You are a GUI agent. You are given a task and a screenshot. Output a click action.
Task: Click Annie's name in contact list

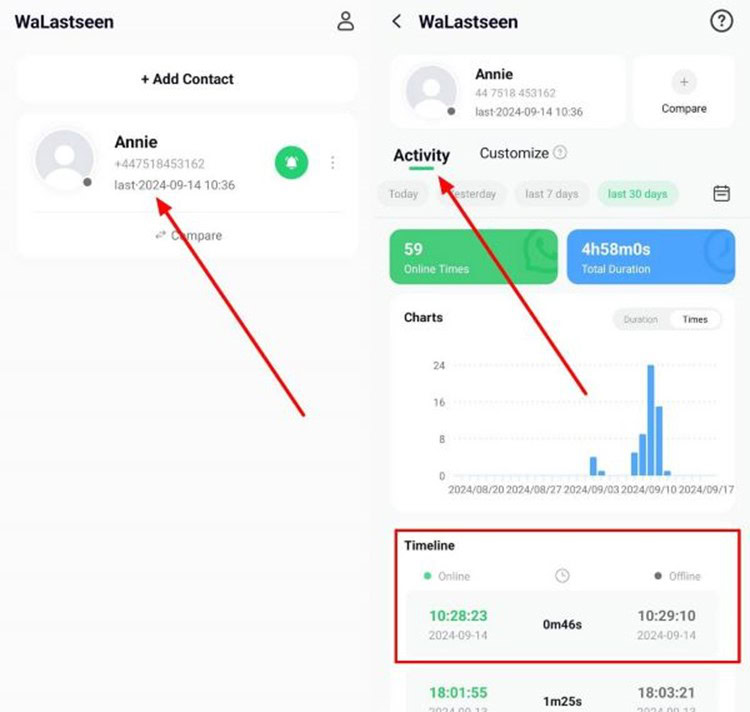[x=136, y=142]
